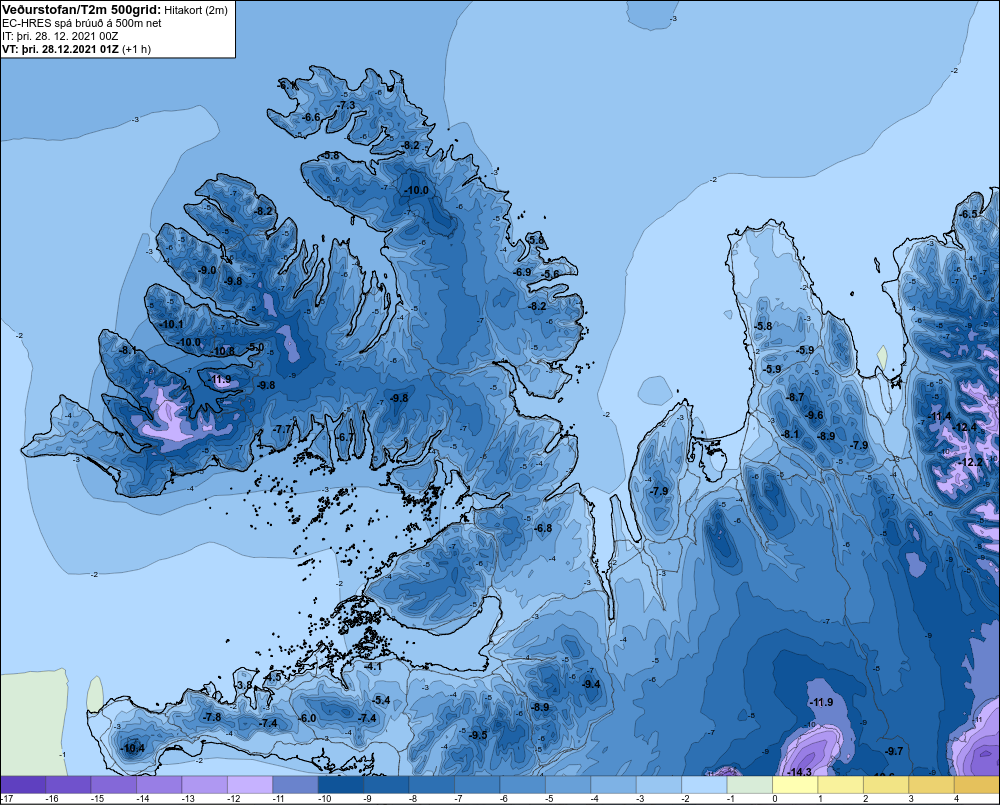The image size is (1000, 805).
Task: Click the -5.0 temperature label
Action: (x=256, y=348)
